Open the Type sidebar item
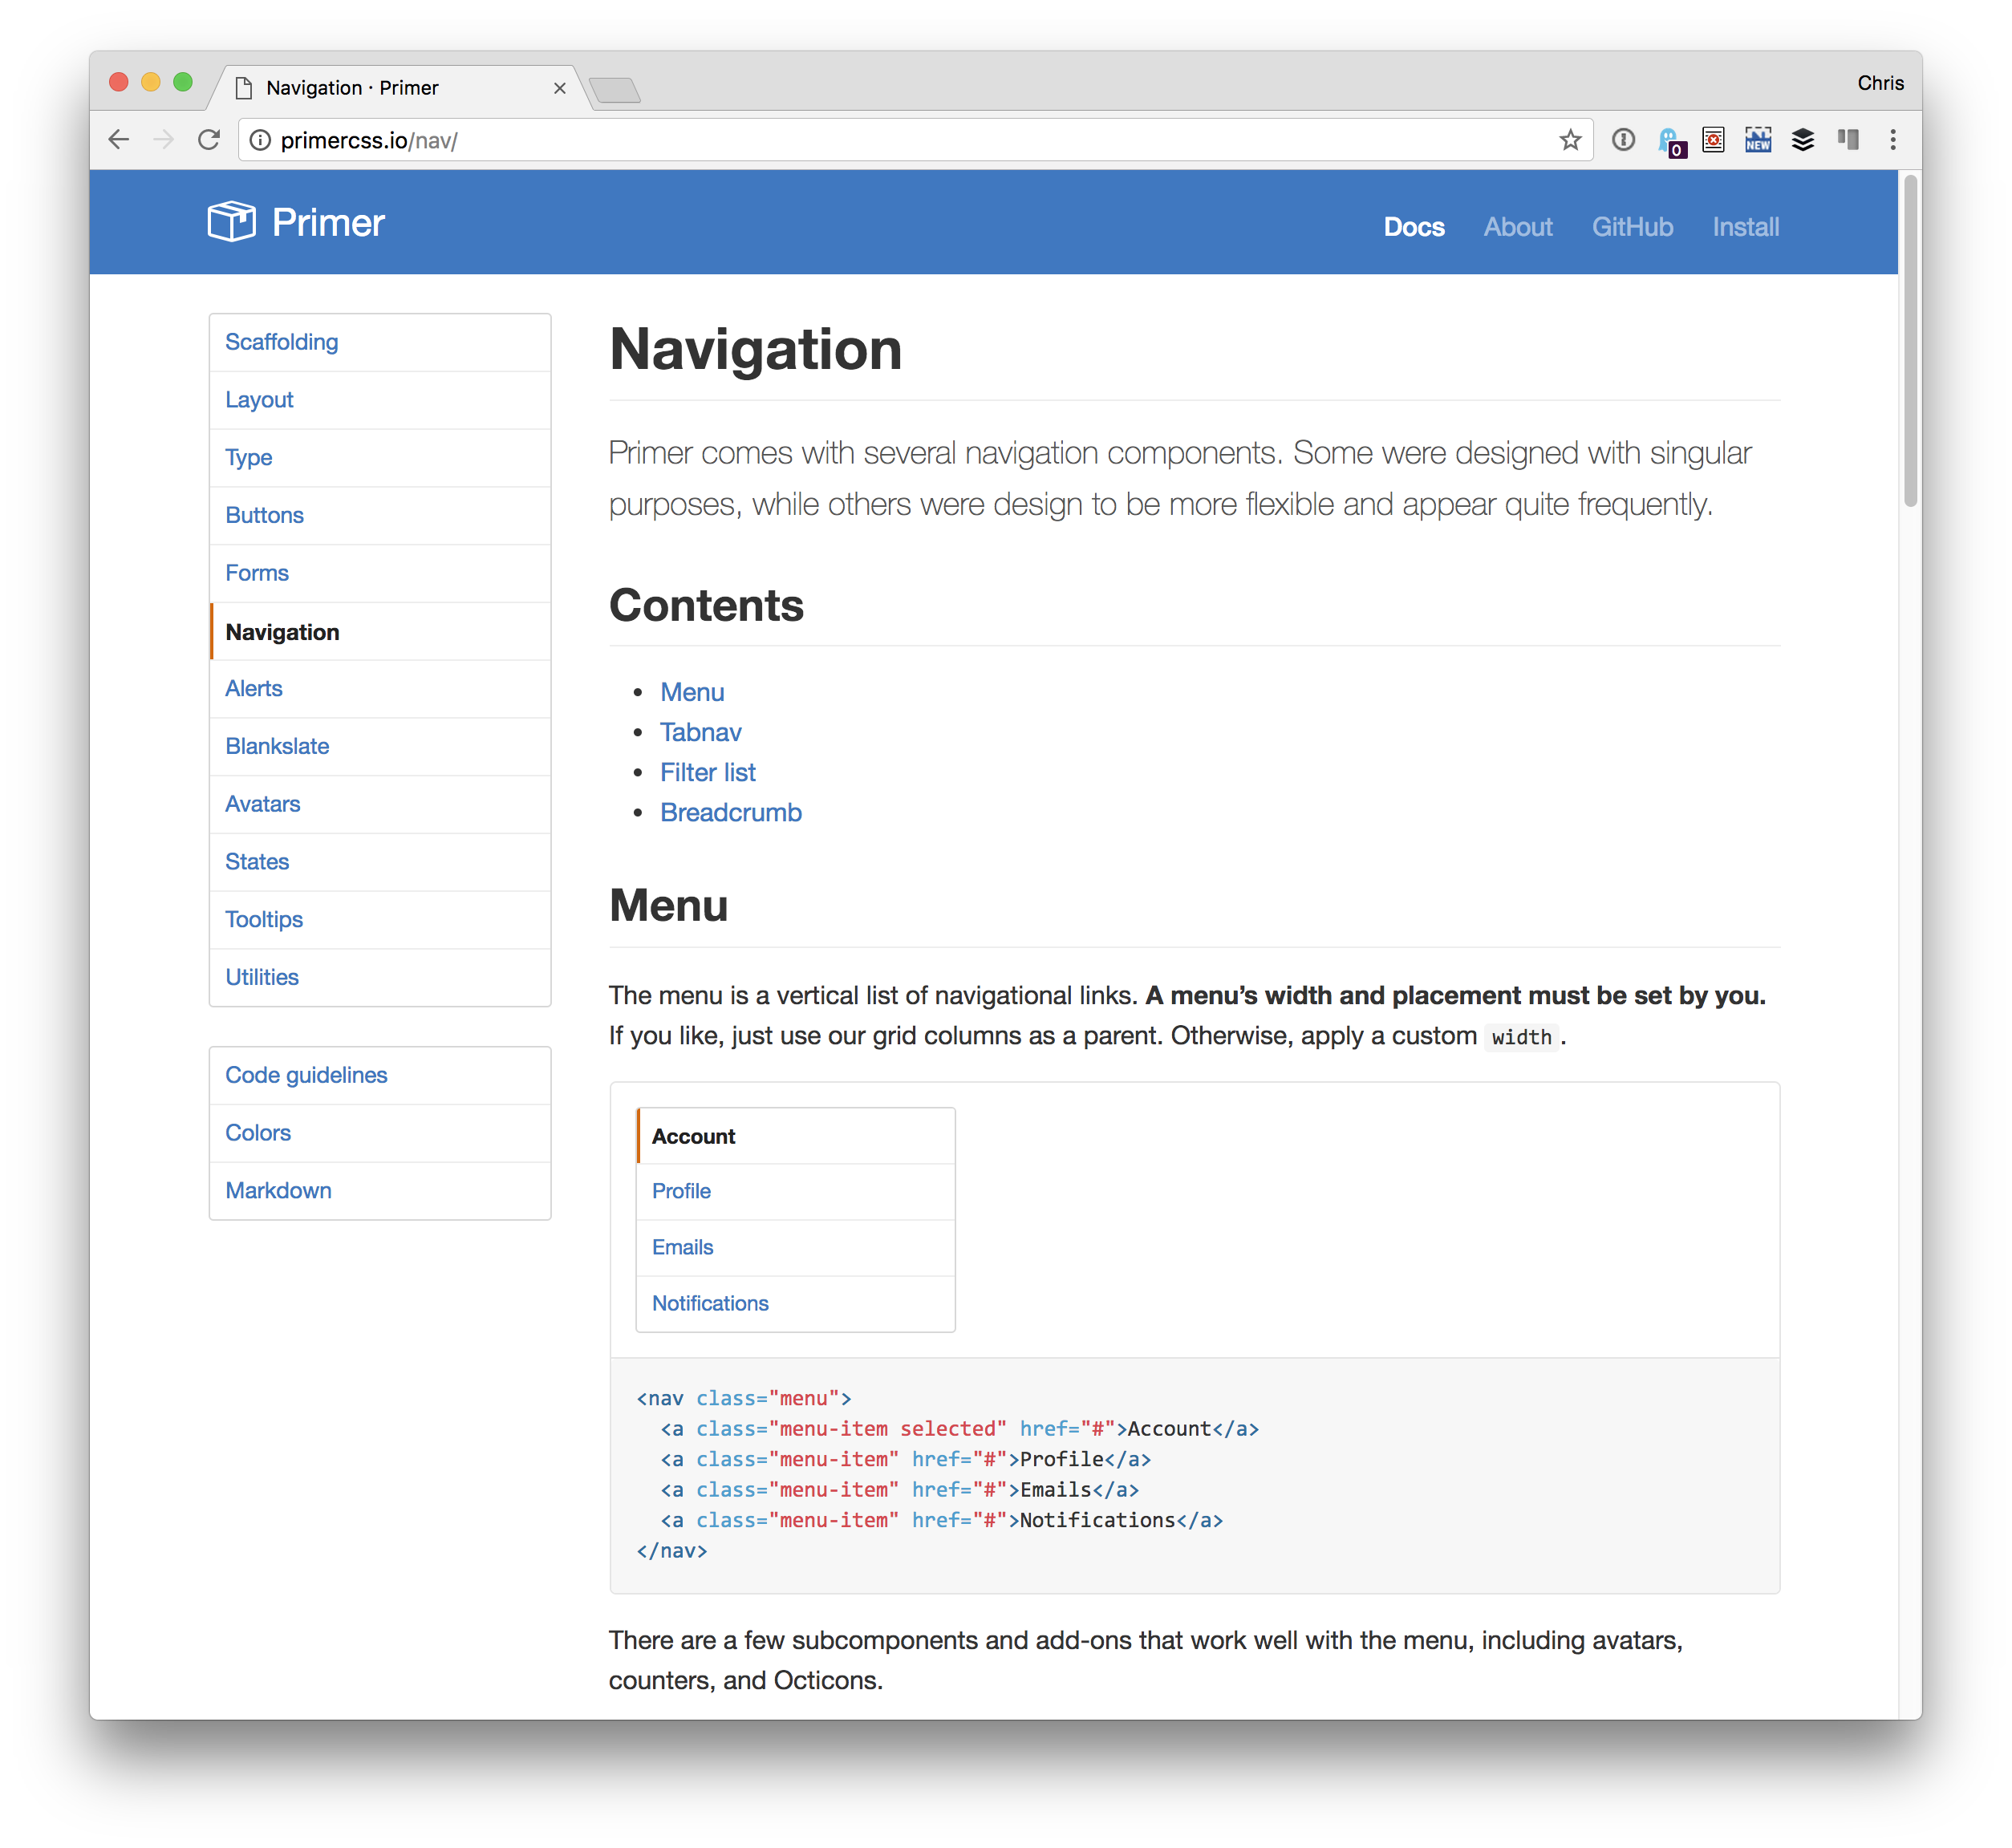This screenshot has height=1848, width=2012. pyautogui.click(x=380, y=458)
